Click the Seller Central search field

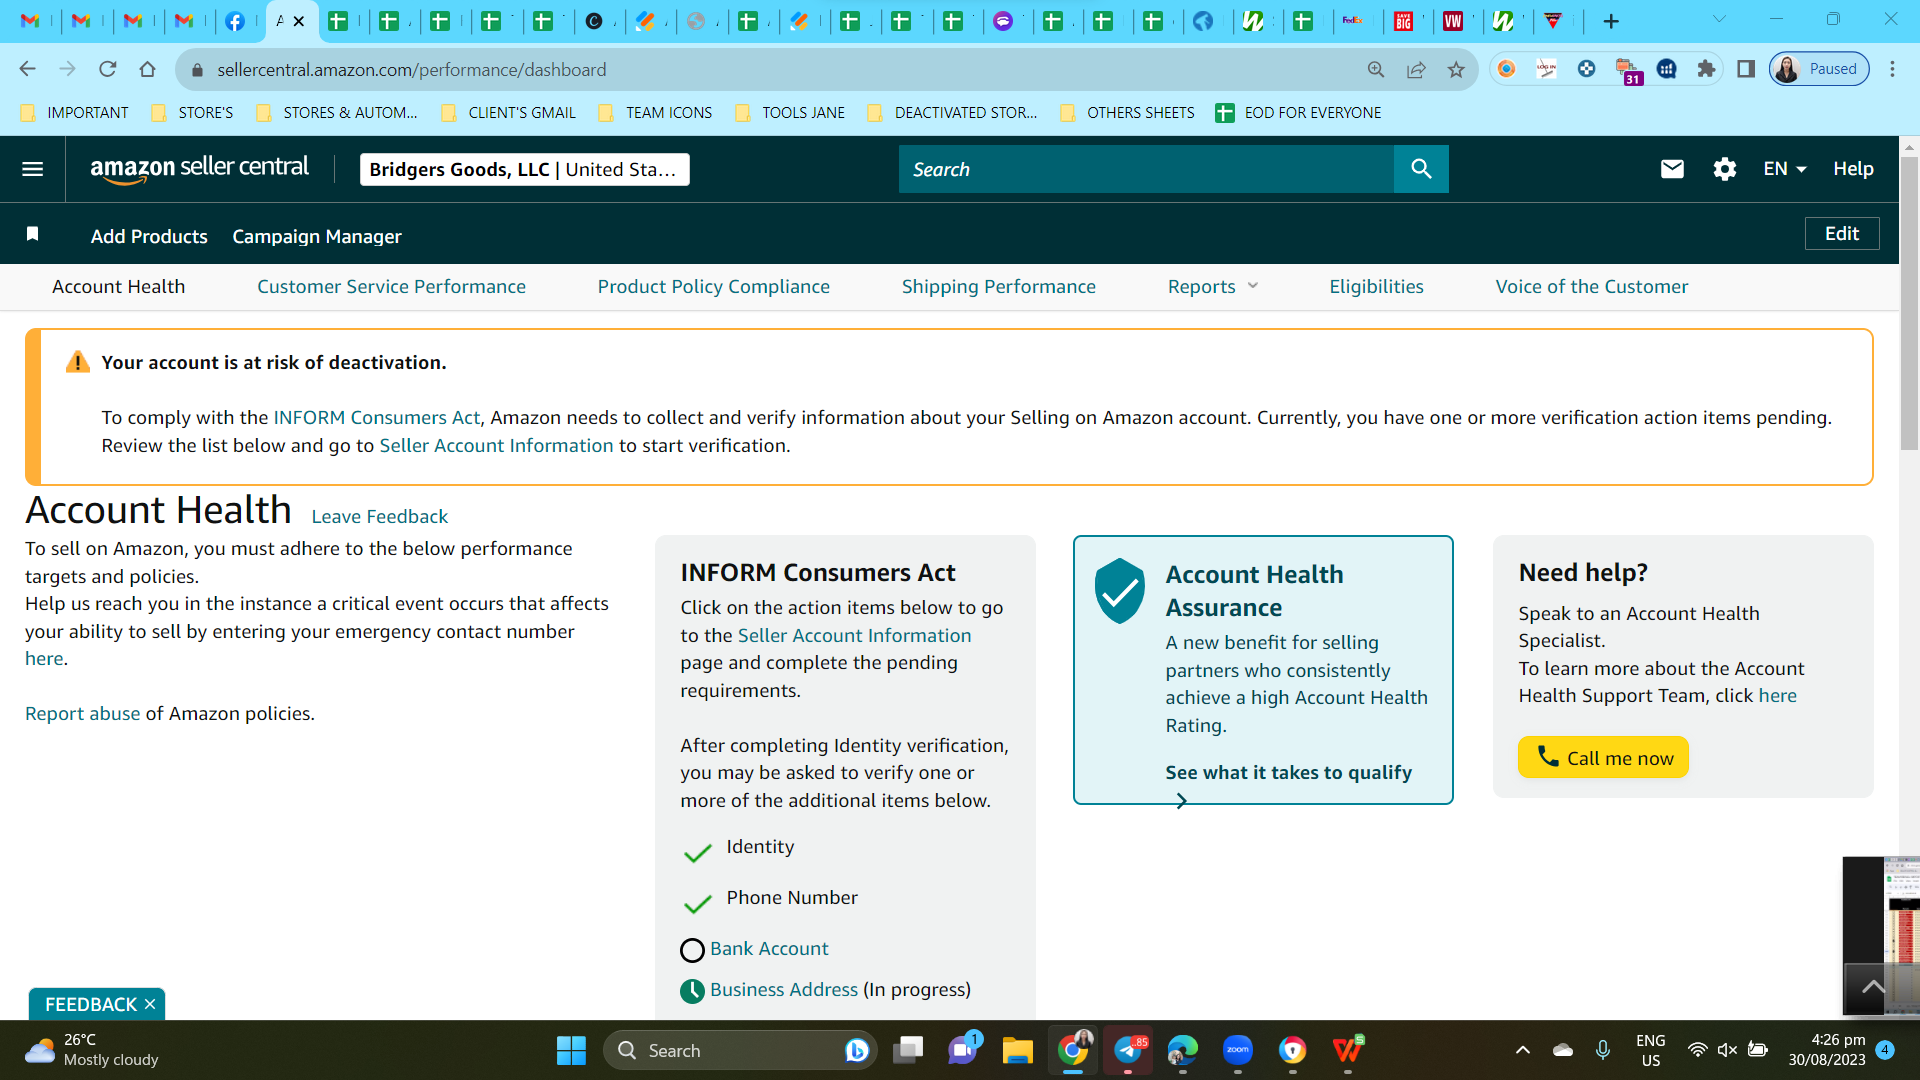click(x=1146, y=169)
